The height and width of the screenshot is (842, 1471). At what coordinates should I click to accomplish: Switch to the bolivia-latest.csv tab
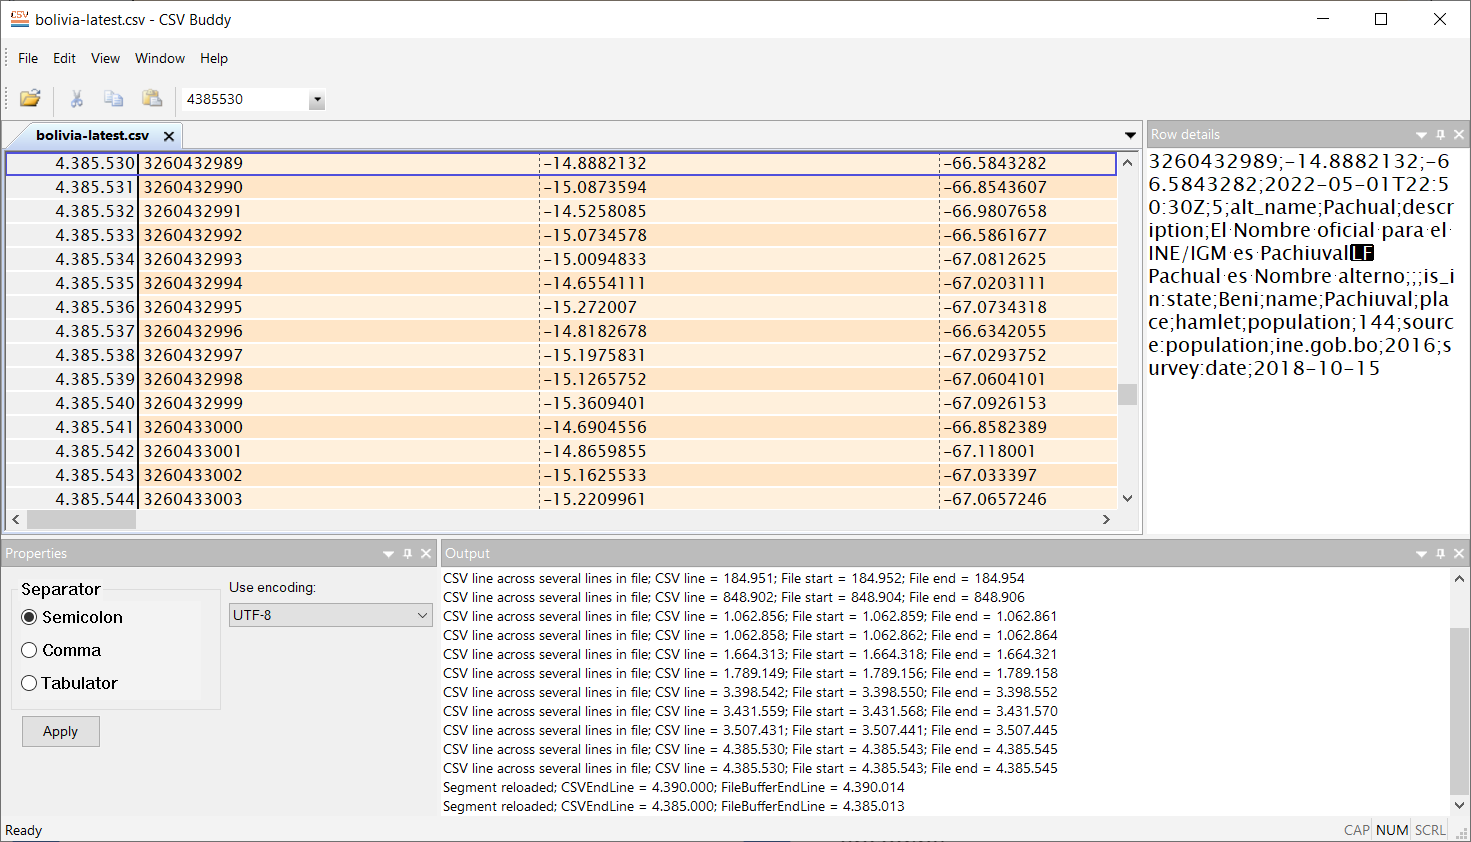(92, 135)
